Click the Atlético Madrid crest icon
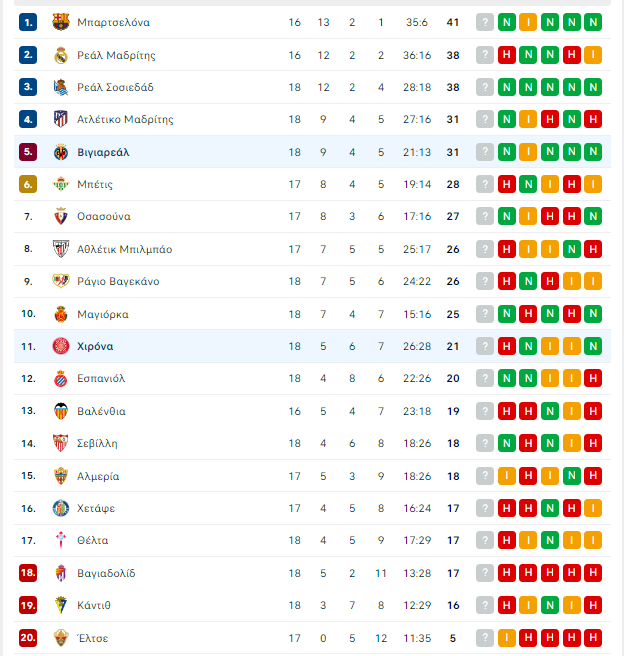The width and height of the screenshot is (624, 656). pyautogui.click(x=61, y=119)
